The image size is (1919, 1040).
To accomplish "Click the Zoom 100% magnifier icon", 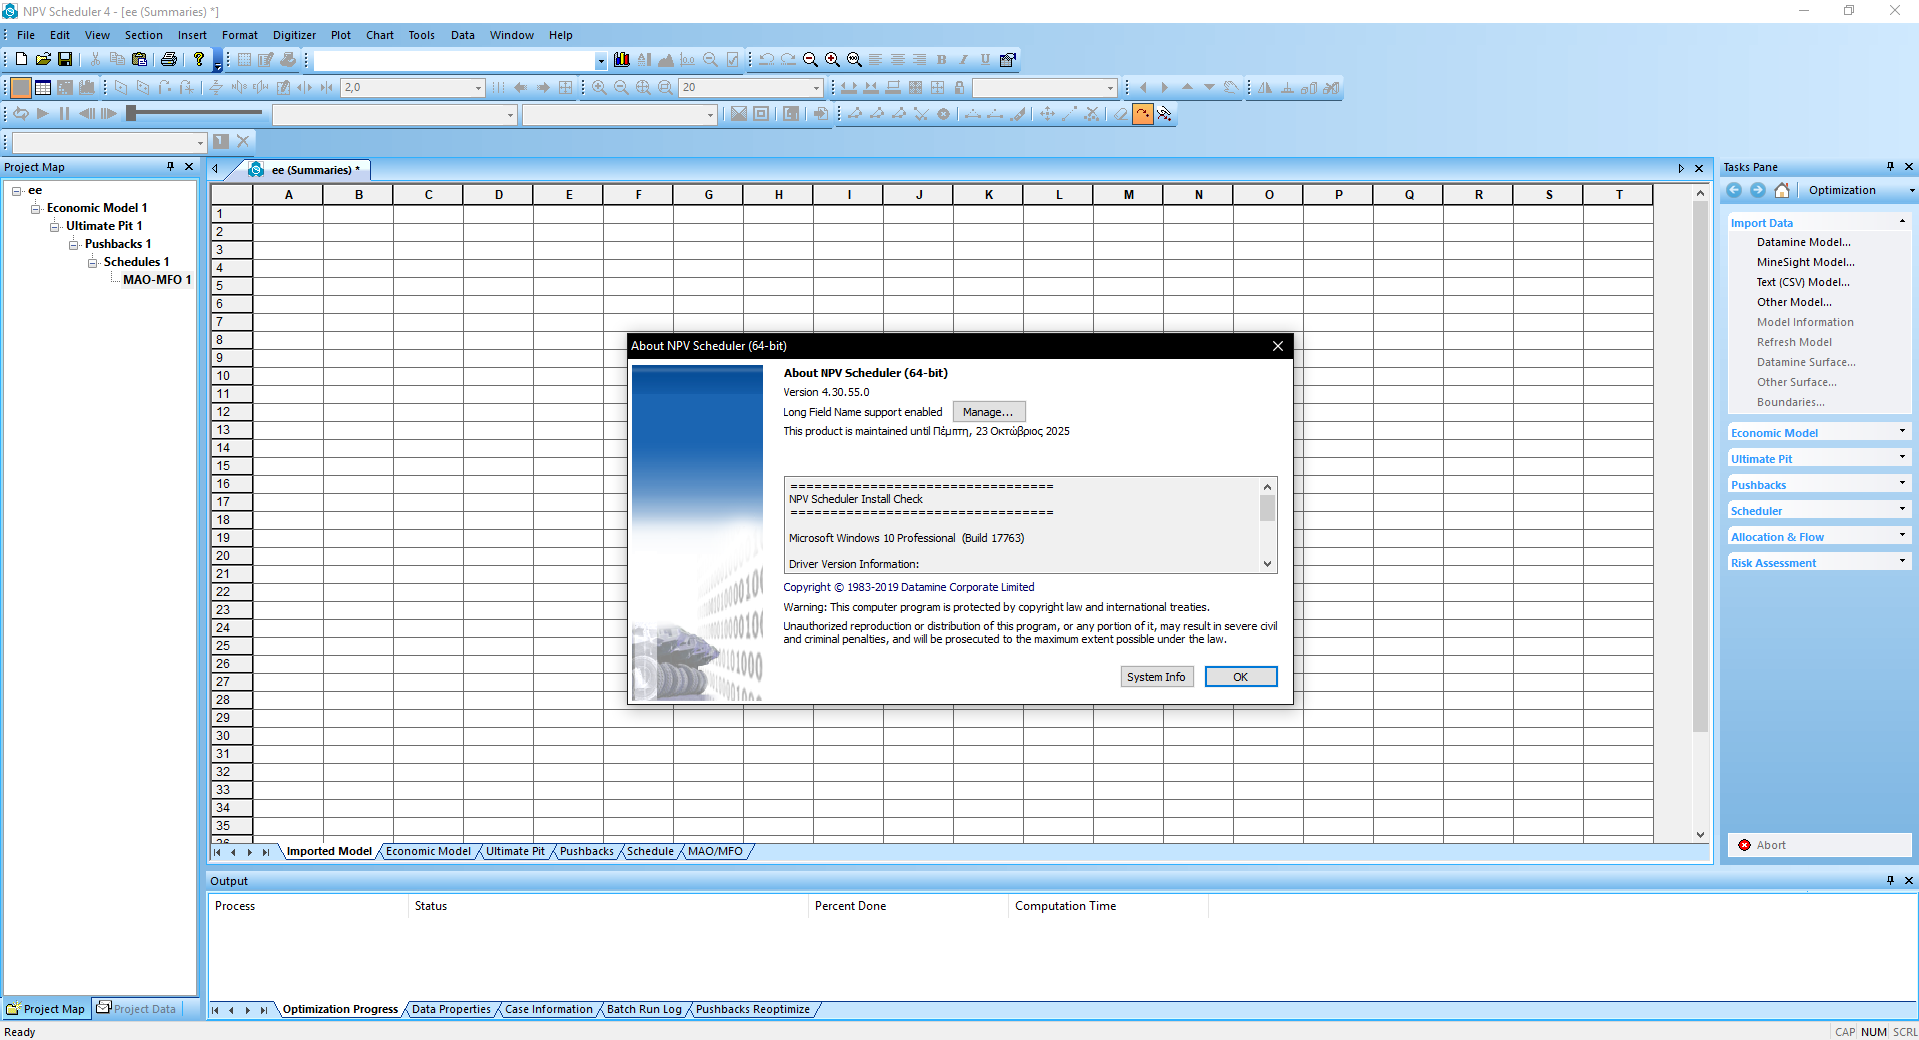I will [854, 60].
